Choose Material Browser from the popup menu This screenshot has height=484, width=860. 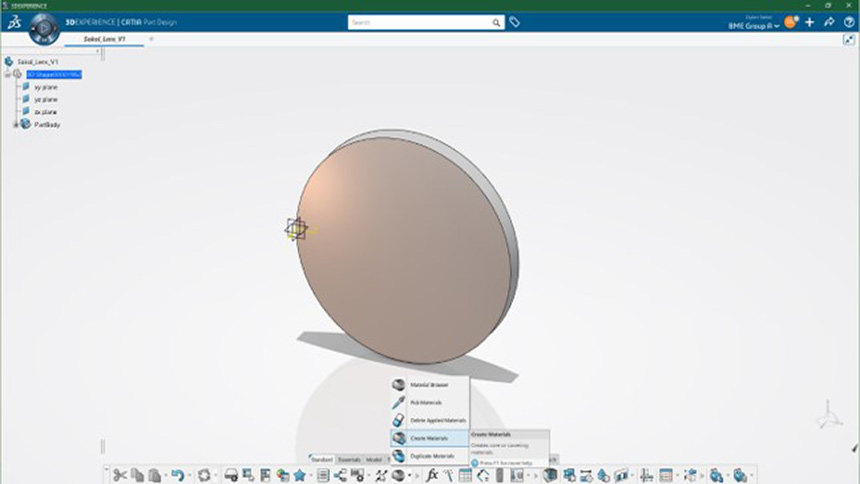pyautogui.click(x=429, y=385)
